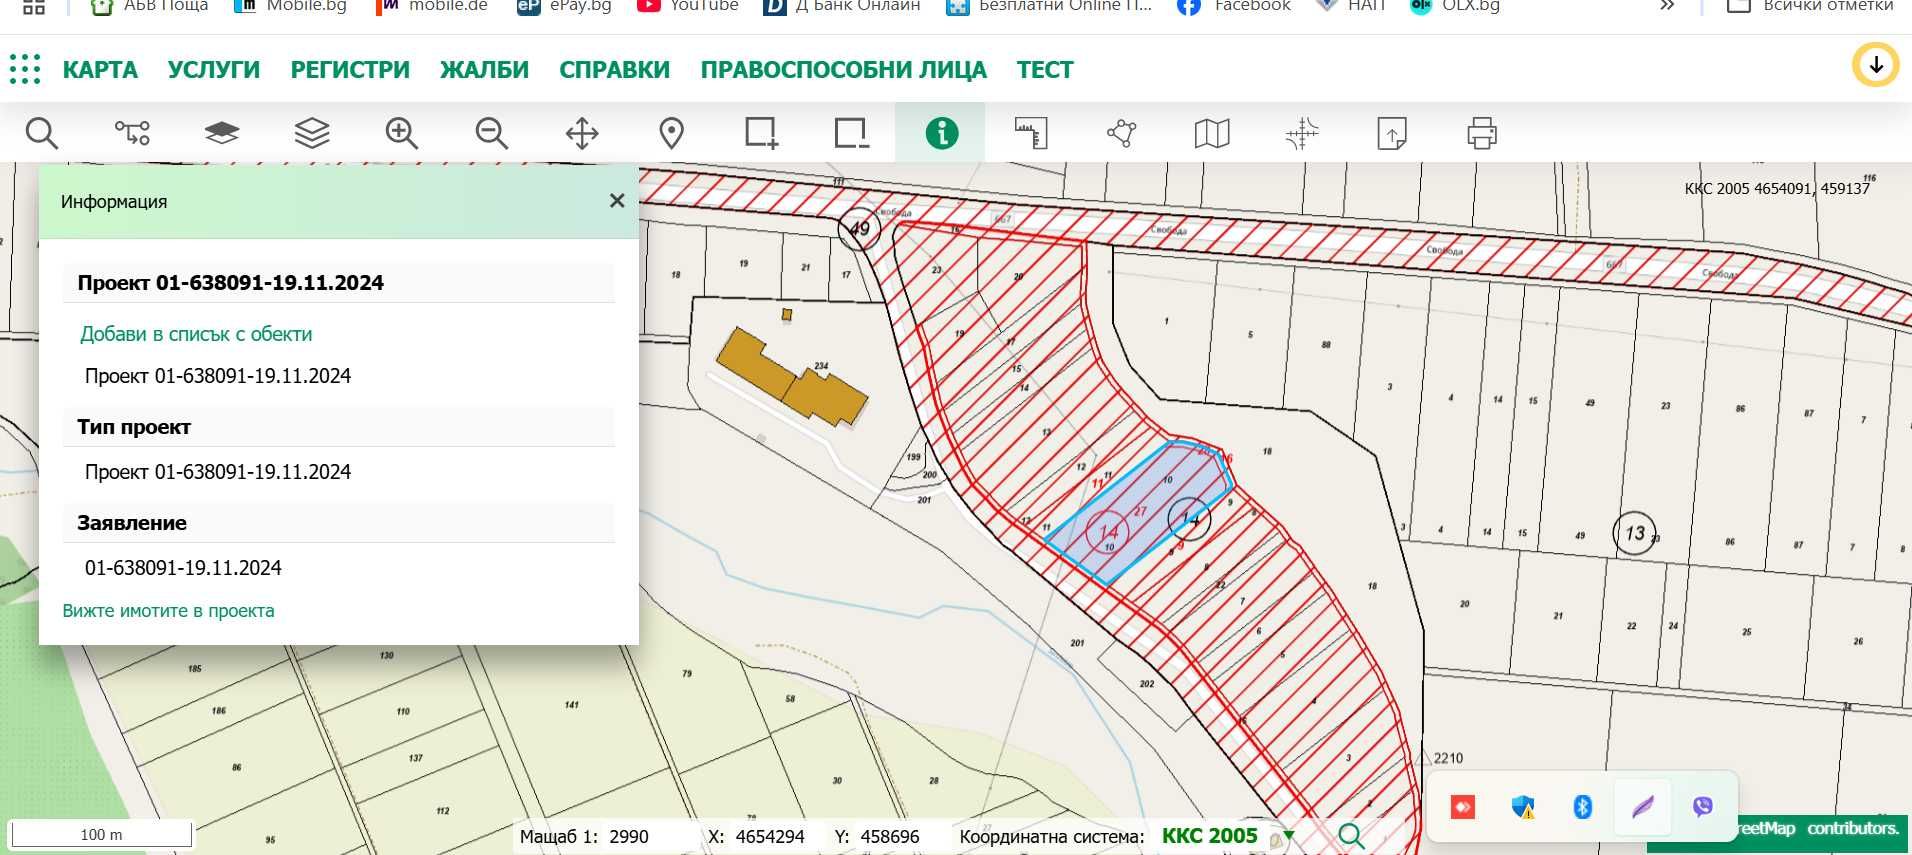
Task: Open the red AnyDesk tray icon
Action: click(1463, 806)
